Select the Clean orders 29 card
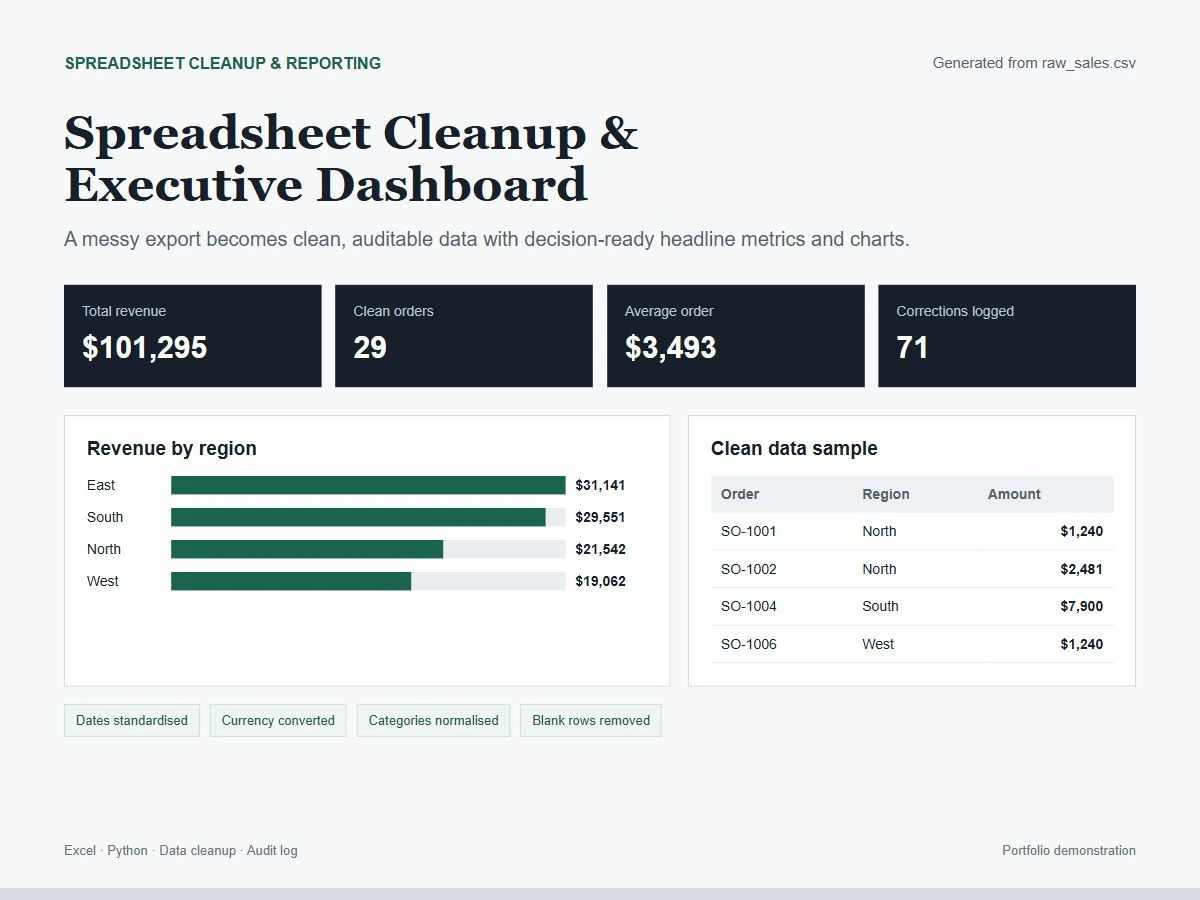This screenshot has width=1200, height=900. (464, 336)
